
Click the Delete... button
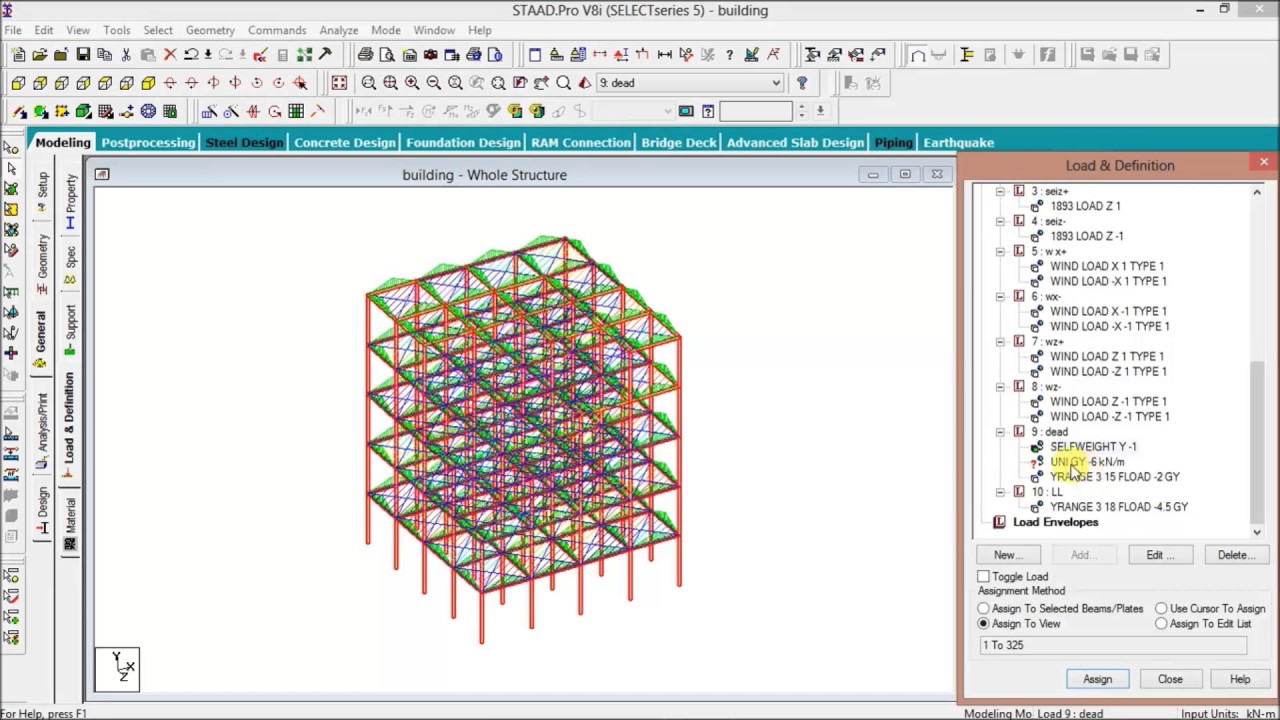pos(1236,555)
